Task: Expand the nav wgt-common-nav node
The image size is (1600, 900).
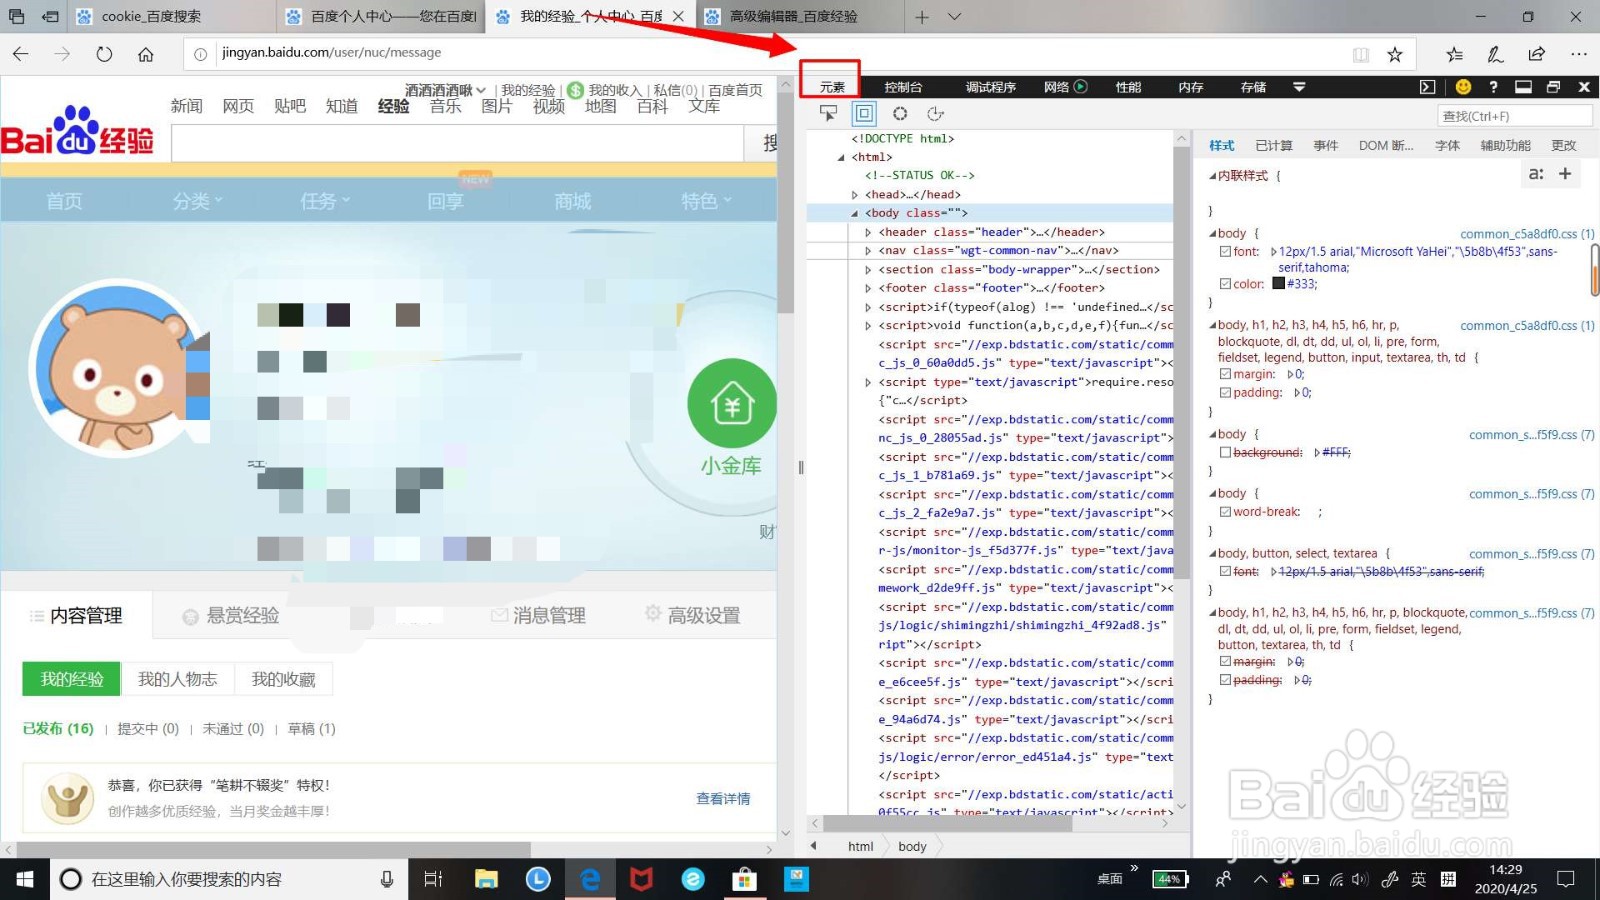Action: coord(868,251)
